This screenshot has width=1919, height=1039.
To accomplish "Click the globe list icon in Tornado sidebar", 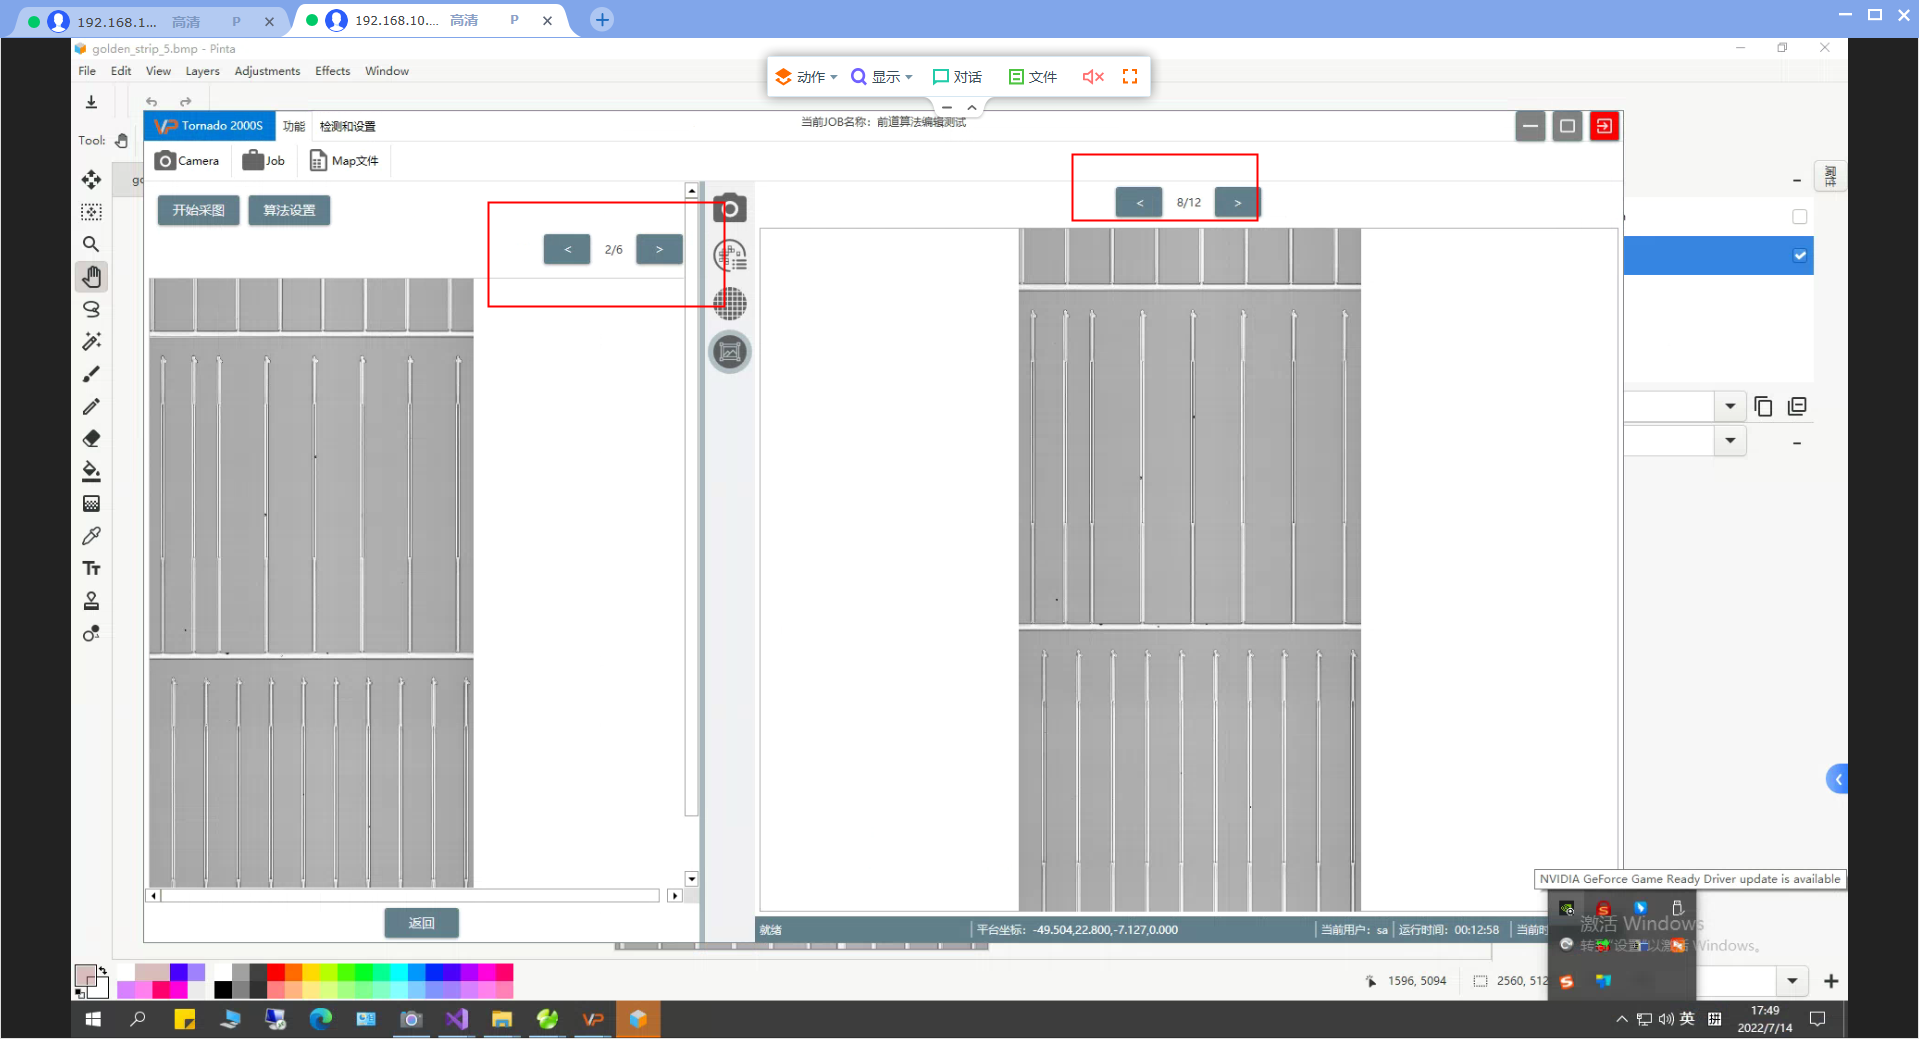I will 730,256.
